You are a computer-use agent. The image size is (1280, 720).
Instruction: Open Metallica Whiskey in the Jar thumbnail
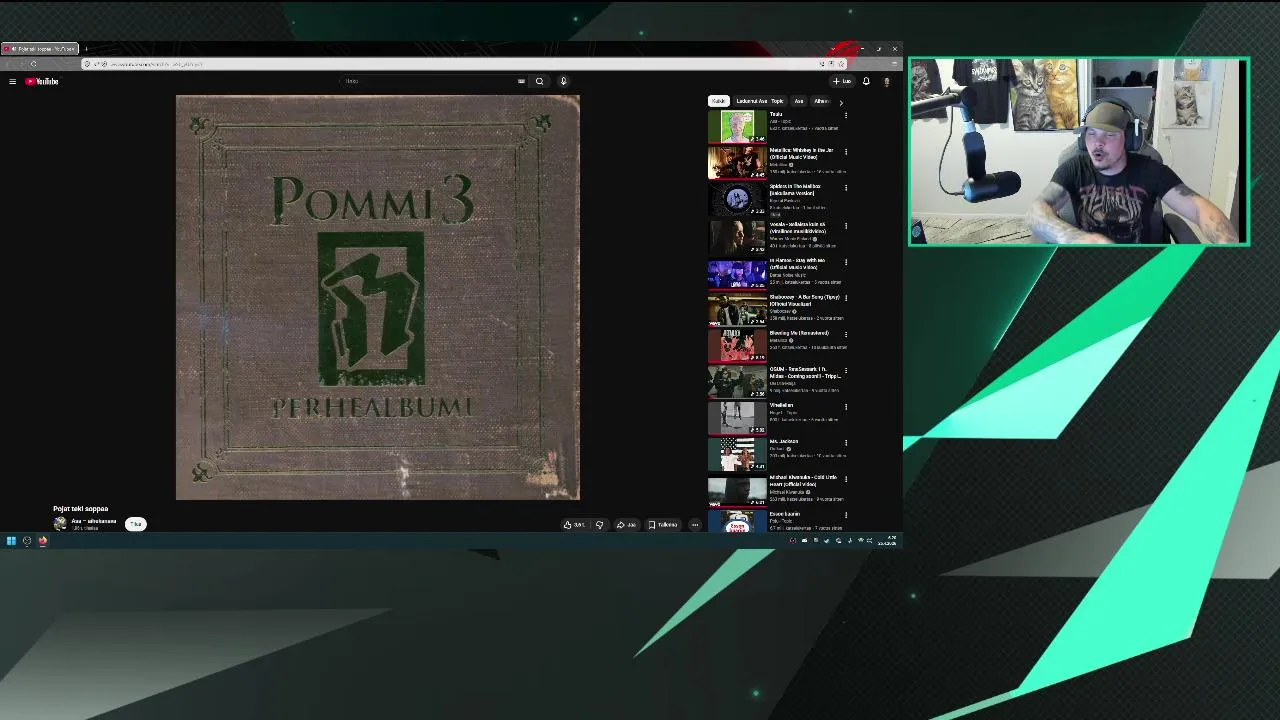pyautogui.click(x=737, y=163)
